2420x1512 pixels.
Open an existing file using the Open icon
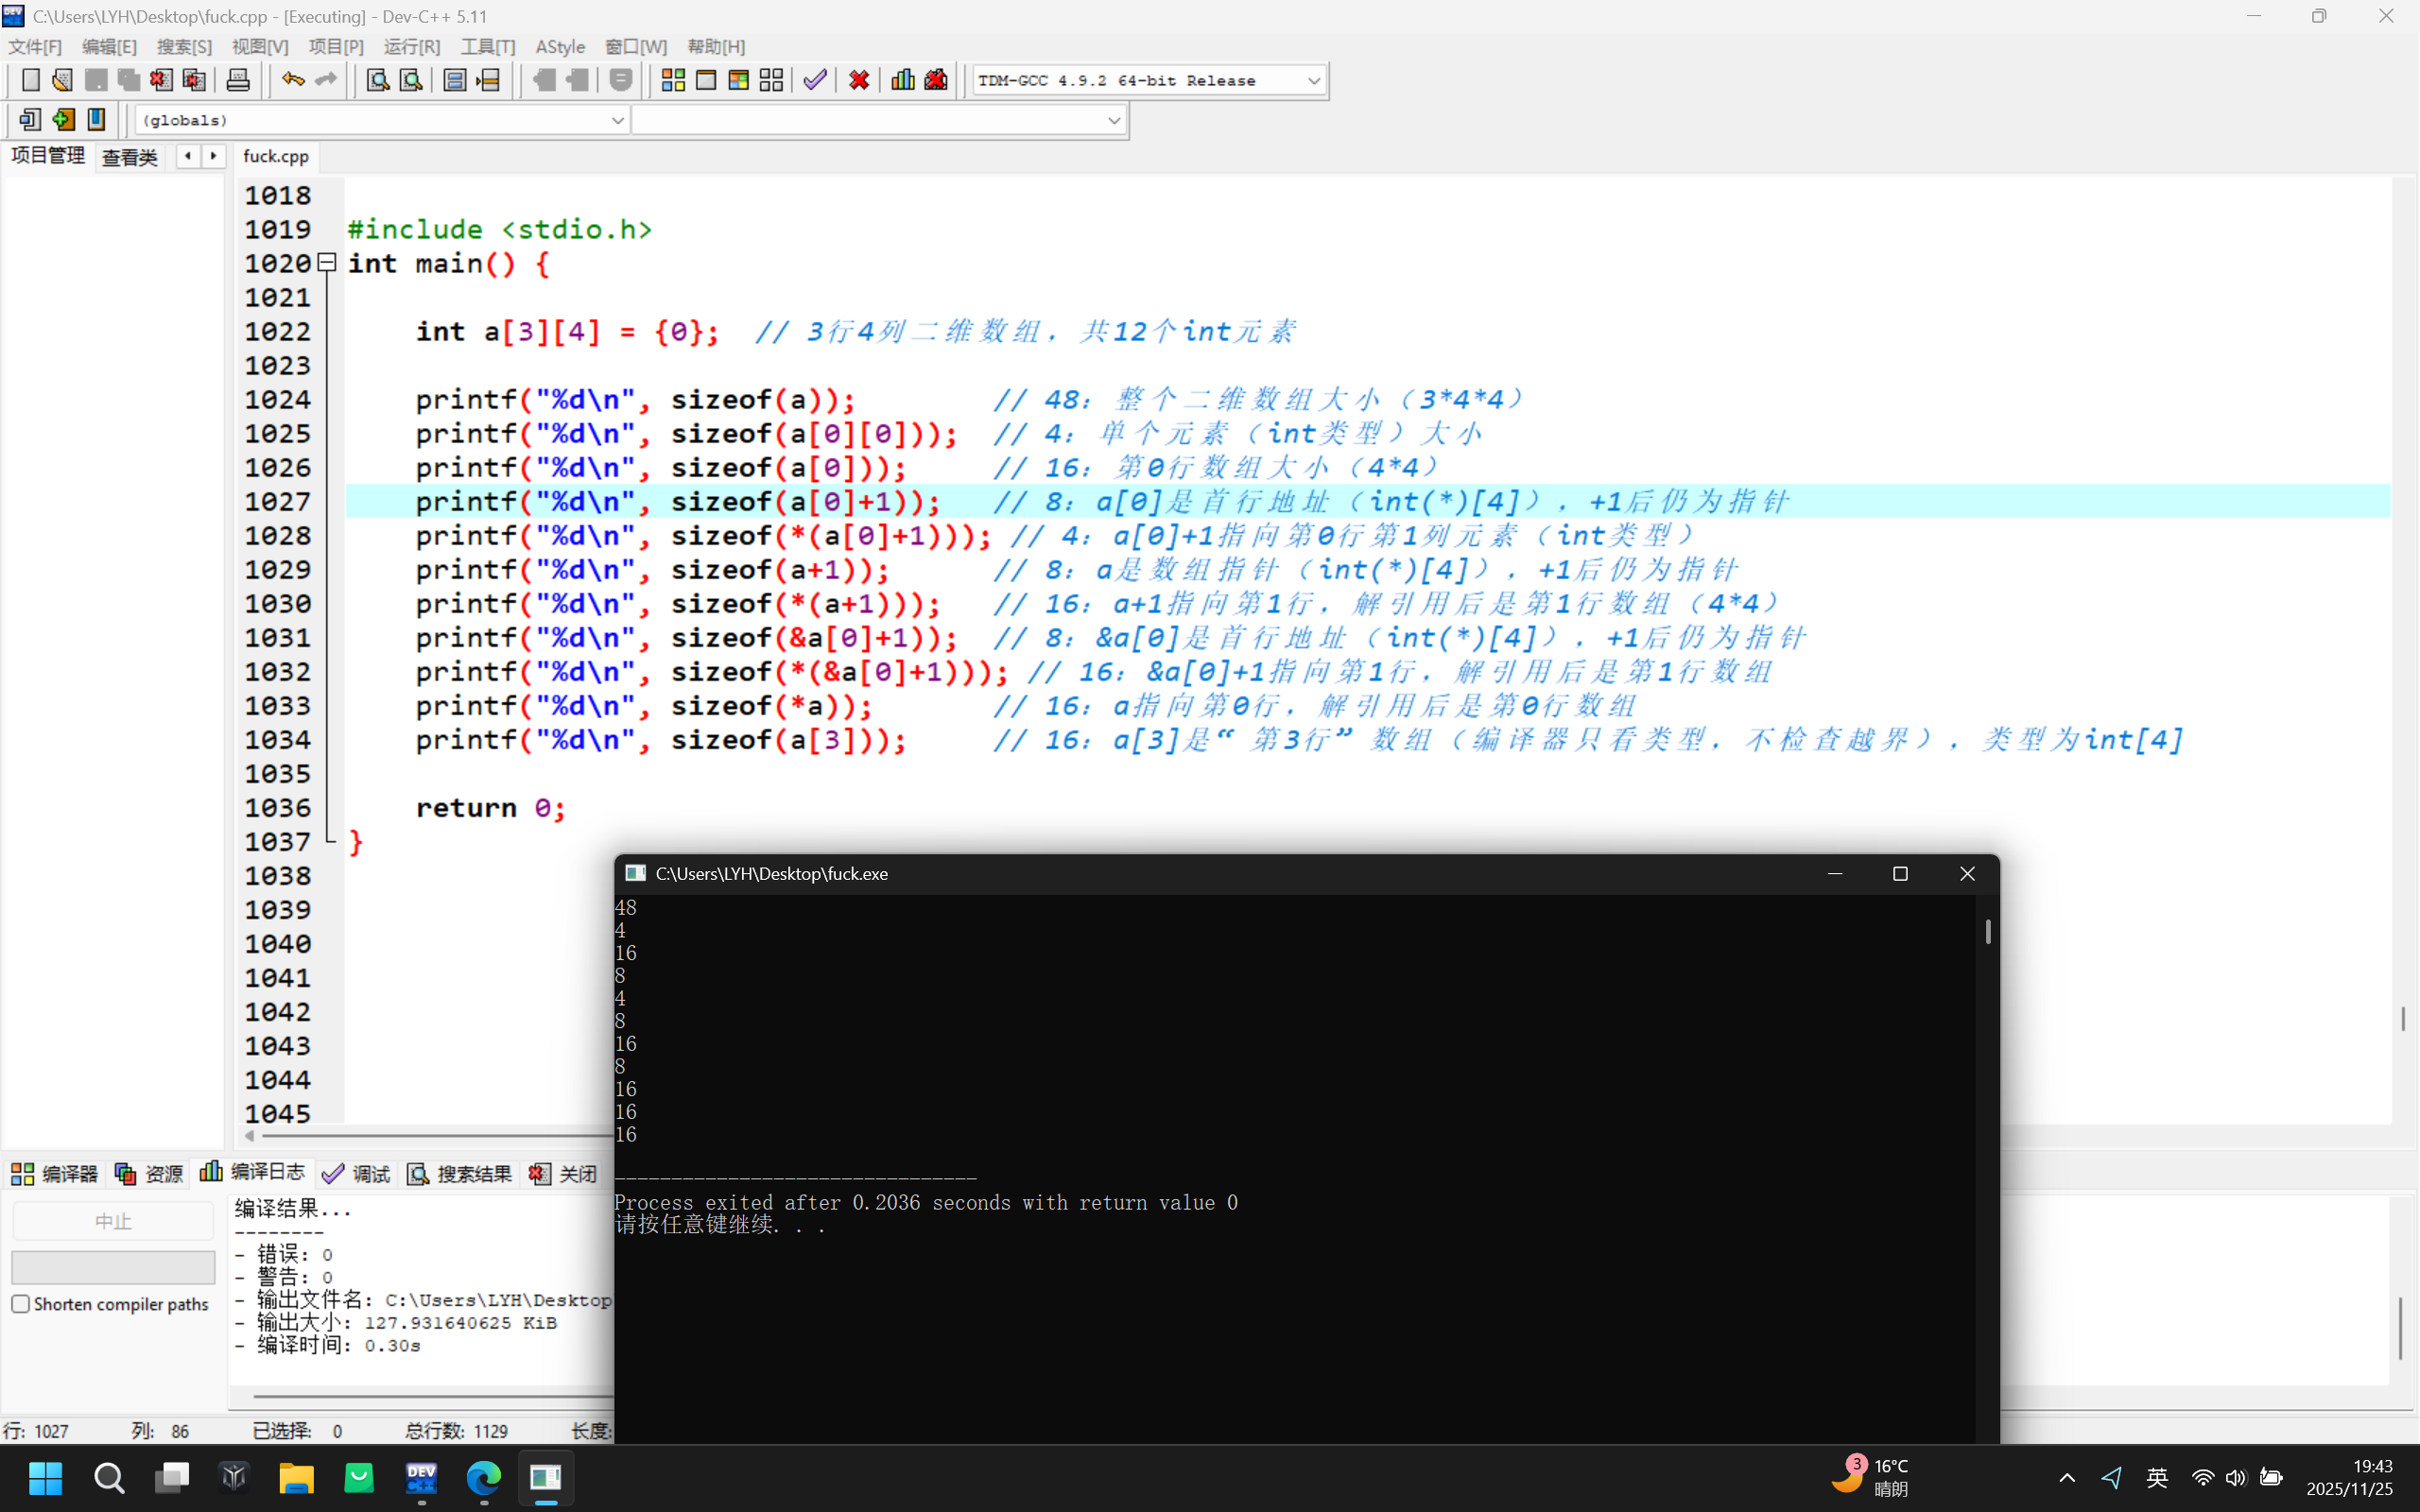pyautogui.click(x=62, y=79)
